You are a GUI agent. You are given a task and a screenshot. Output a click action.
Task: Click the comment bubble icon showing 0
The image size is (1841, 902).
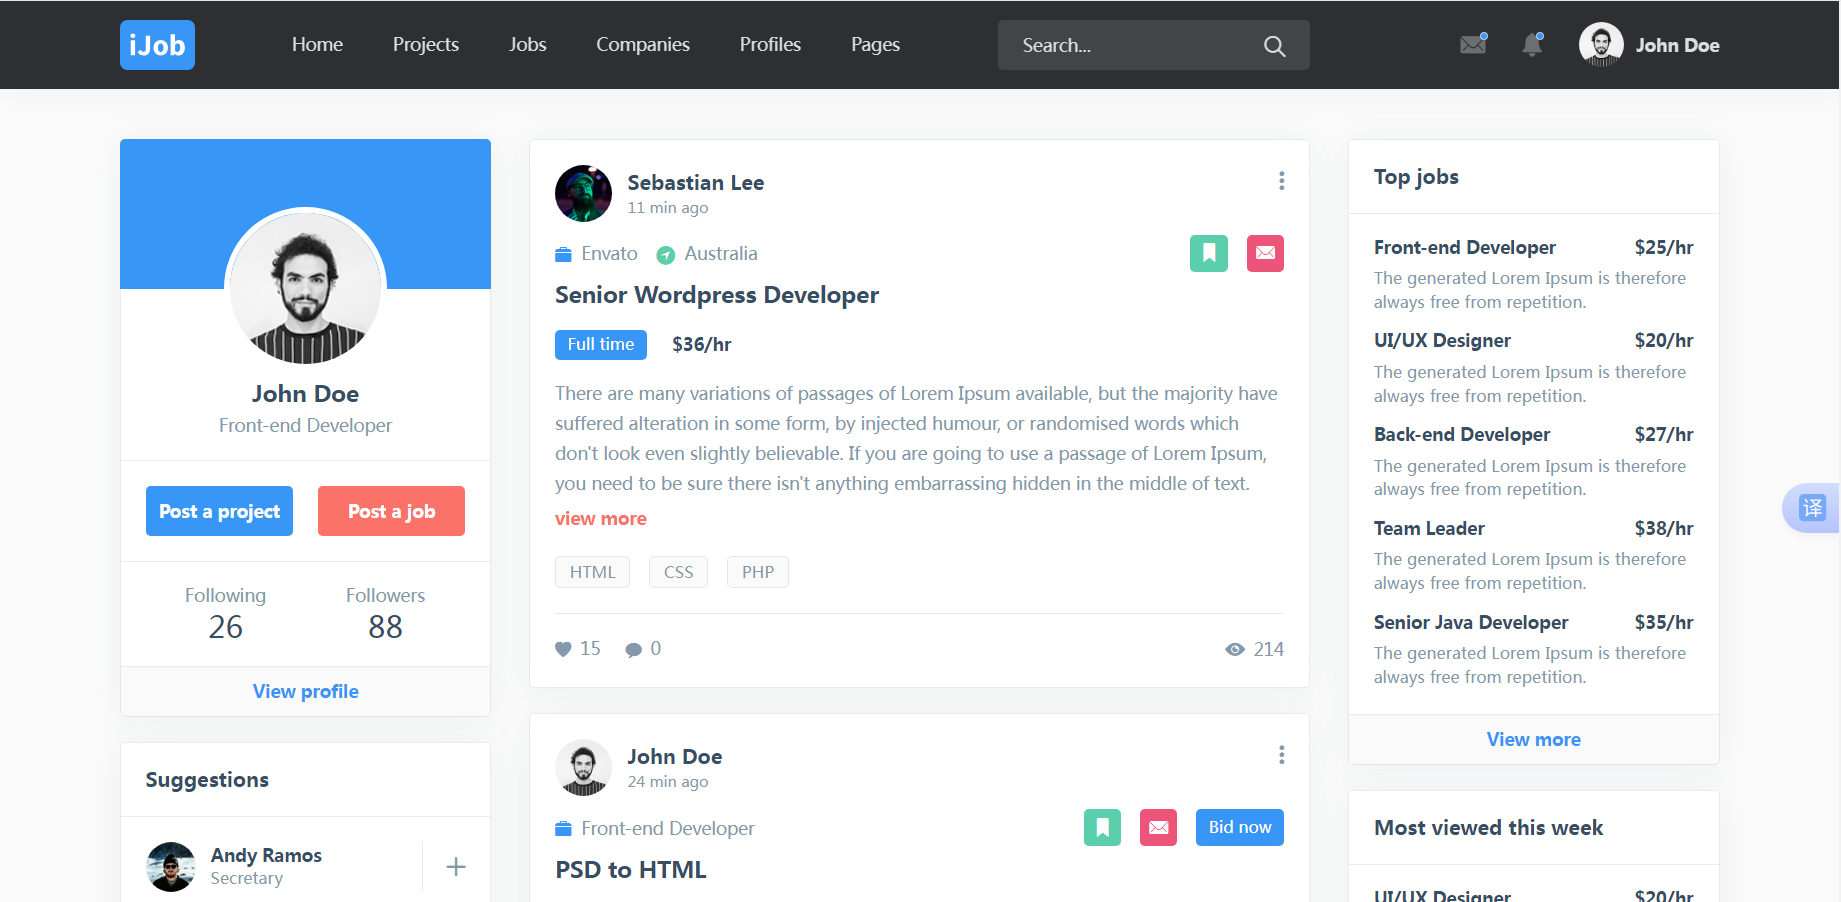click(633, 649)
